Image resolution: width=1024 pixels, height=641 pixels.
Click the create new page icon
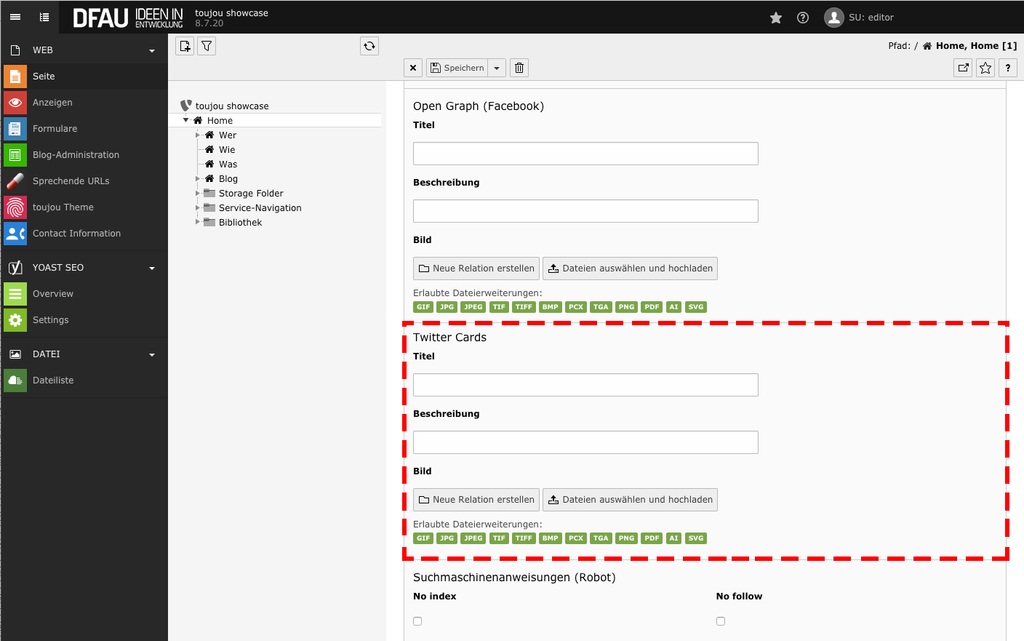(x=184, y=46)
